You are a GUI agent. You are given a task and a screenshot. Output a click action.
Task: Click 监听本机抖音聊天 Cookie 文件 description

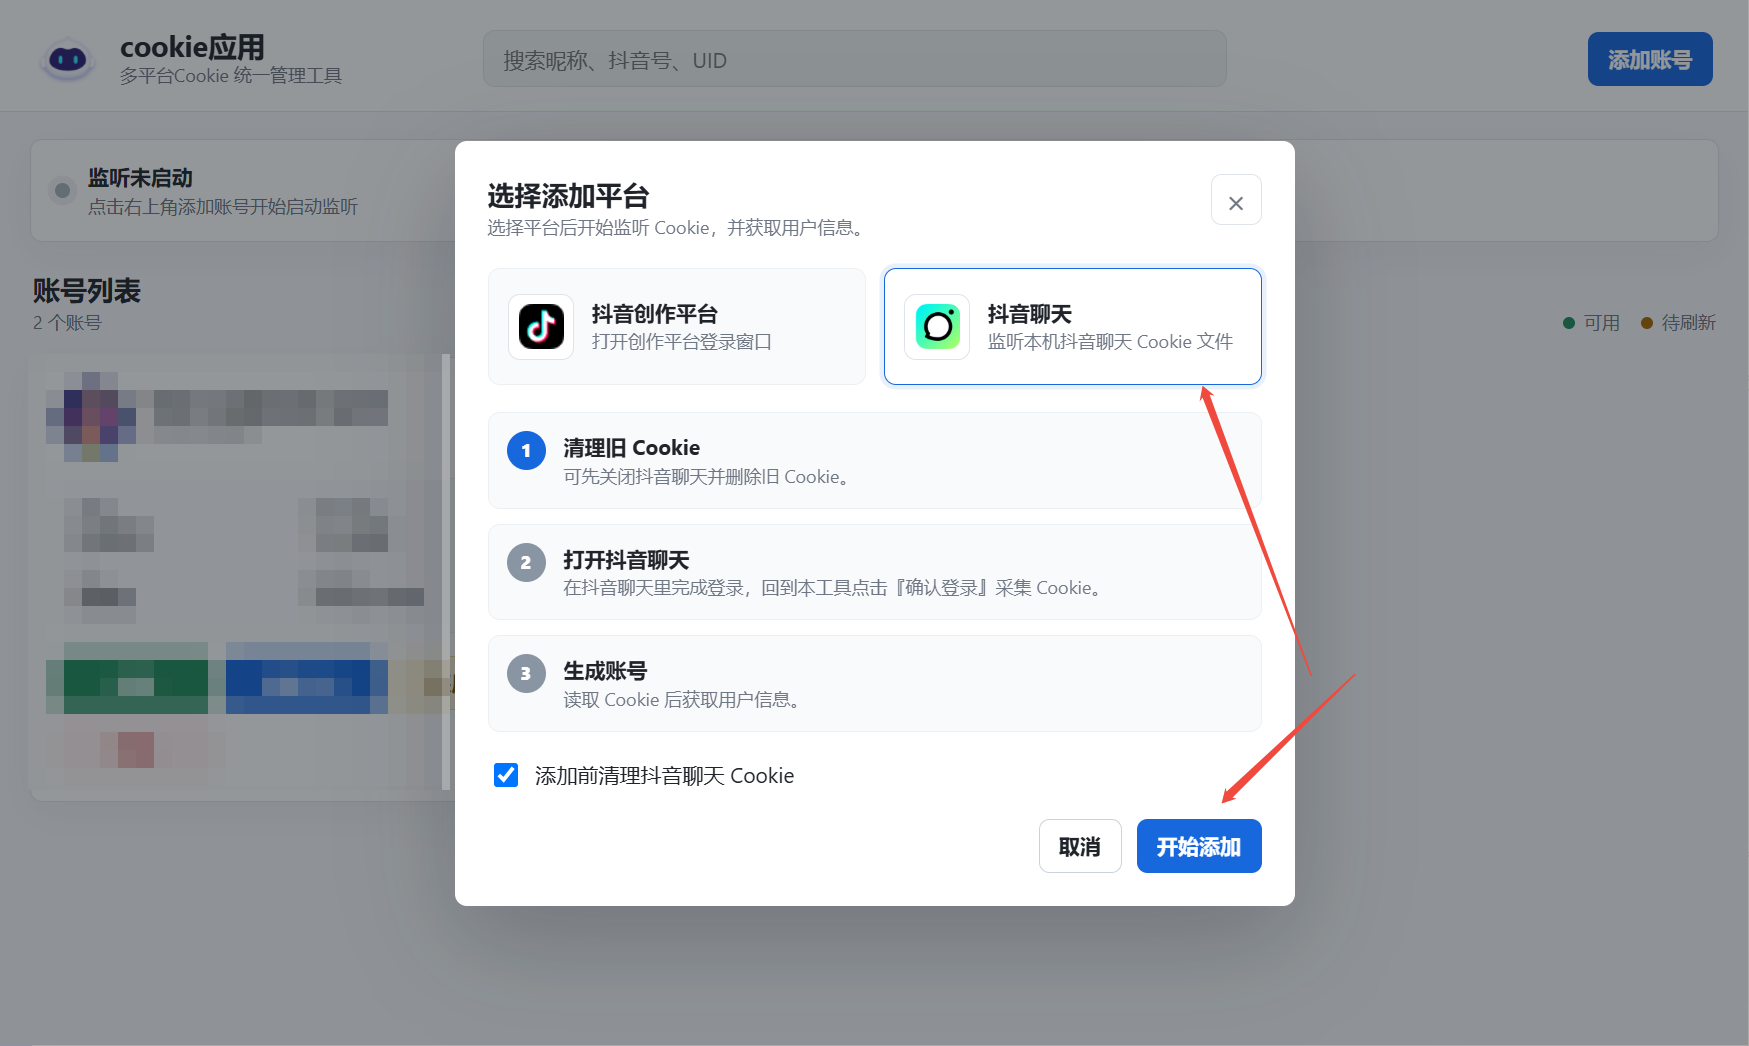pyautogui.click(x=1110, y=342)
